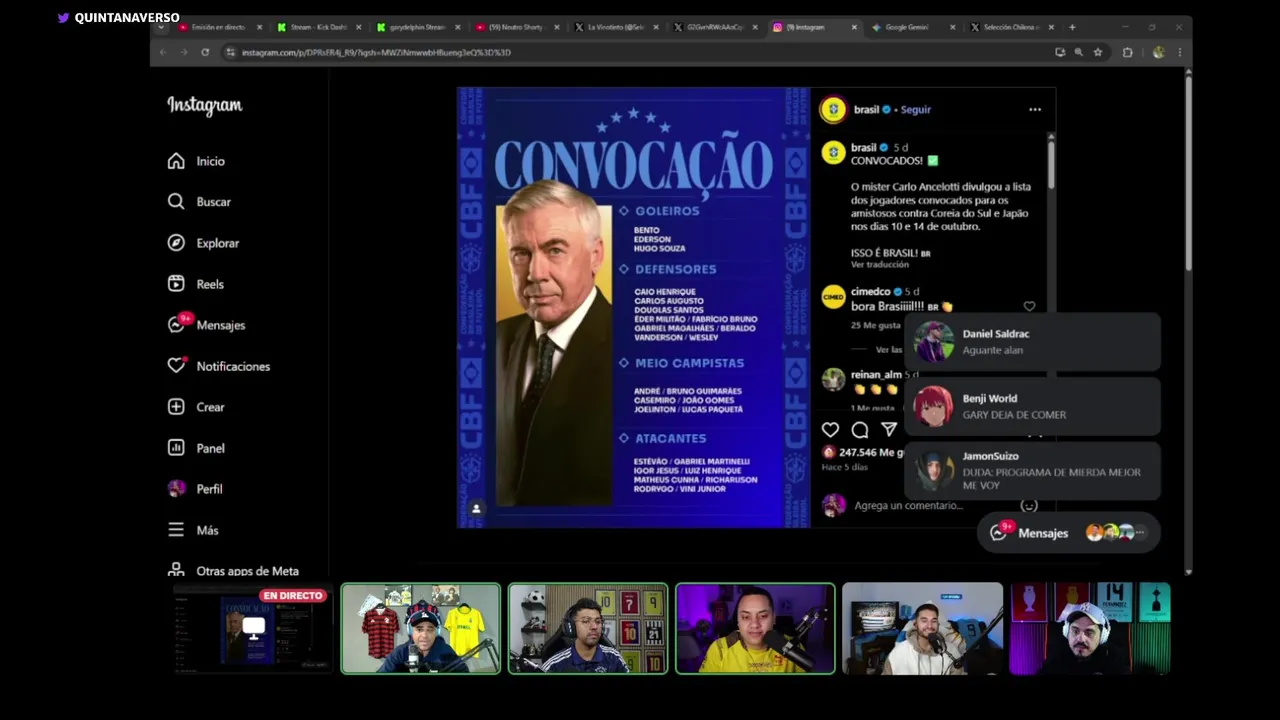This screenshot has height=720, width=1280.
Task: Open the Buscar search icon
Action: pos(176,201)
